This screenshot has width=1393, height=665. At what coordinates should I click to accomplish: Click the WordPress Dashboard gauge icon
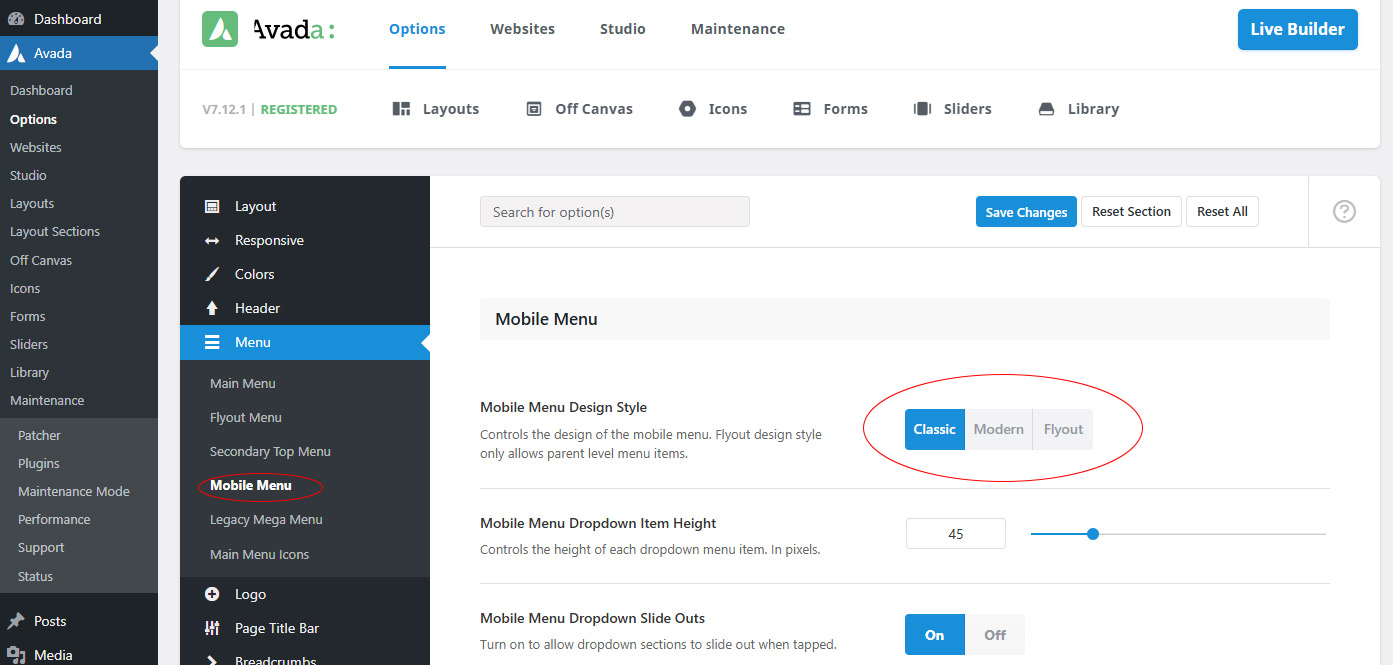tap(16, 19)
